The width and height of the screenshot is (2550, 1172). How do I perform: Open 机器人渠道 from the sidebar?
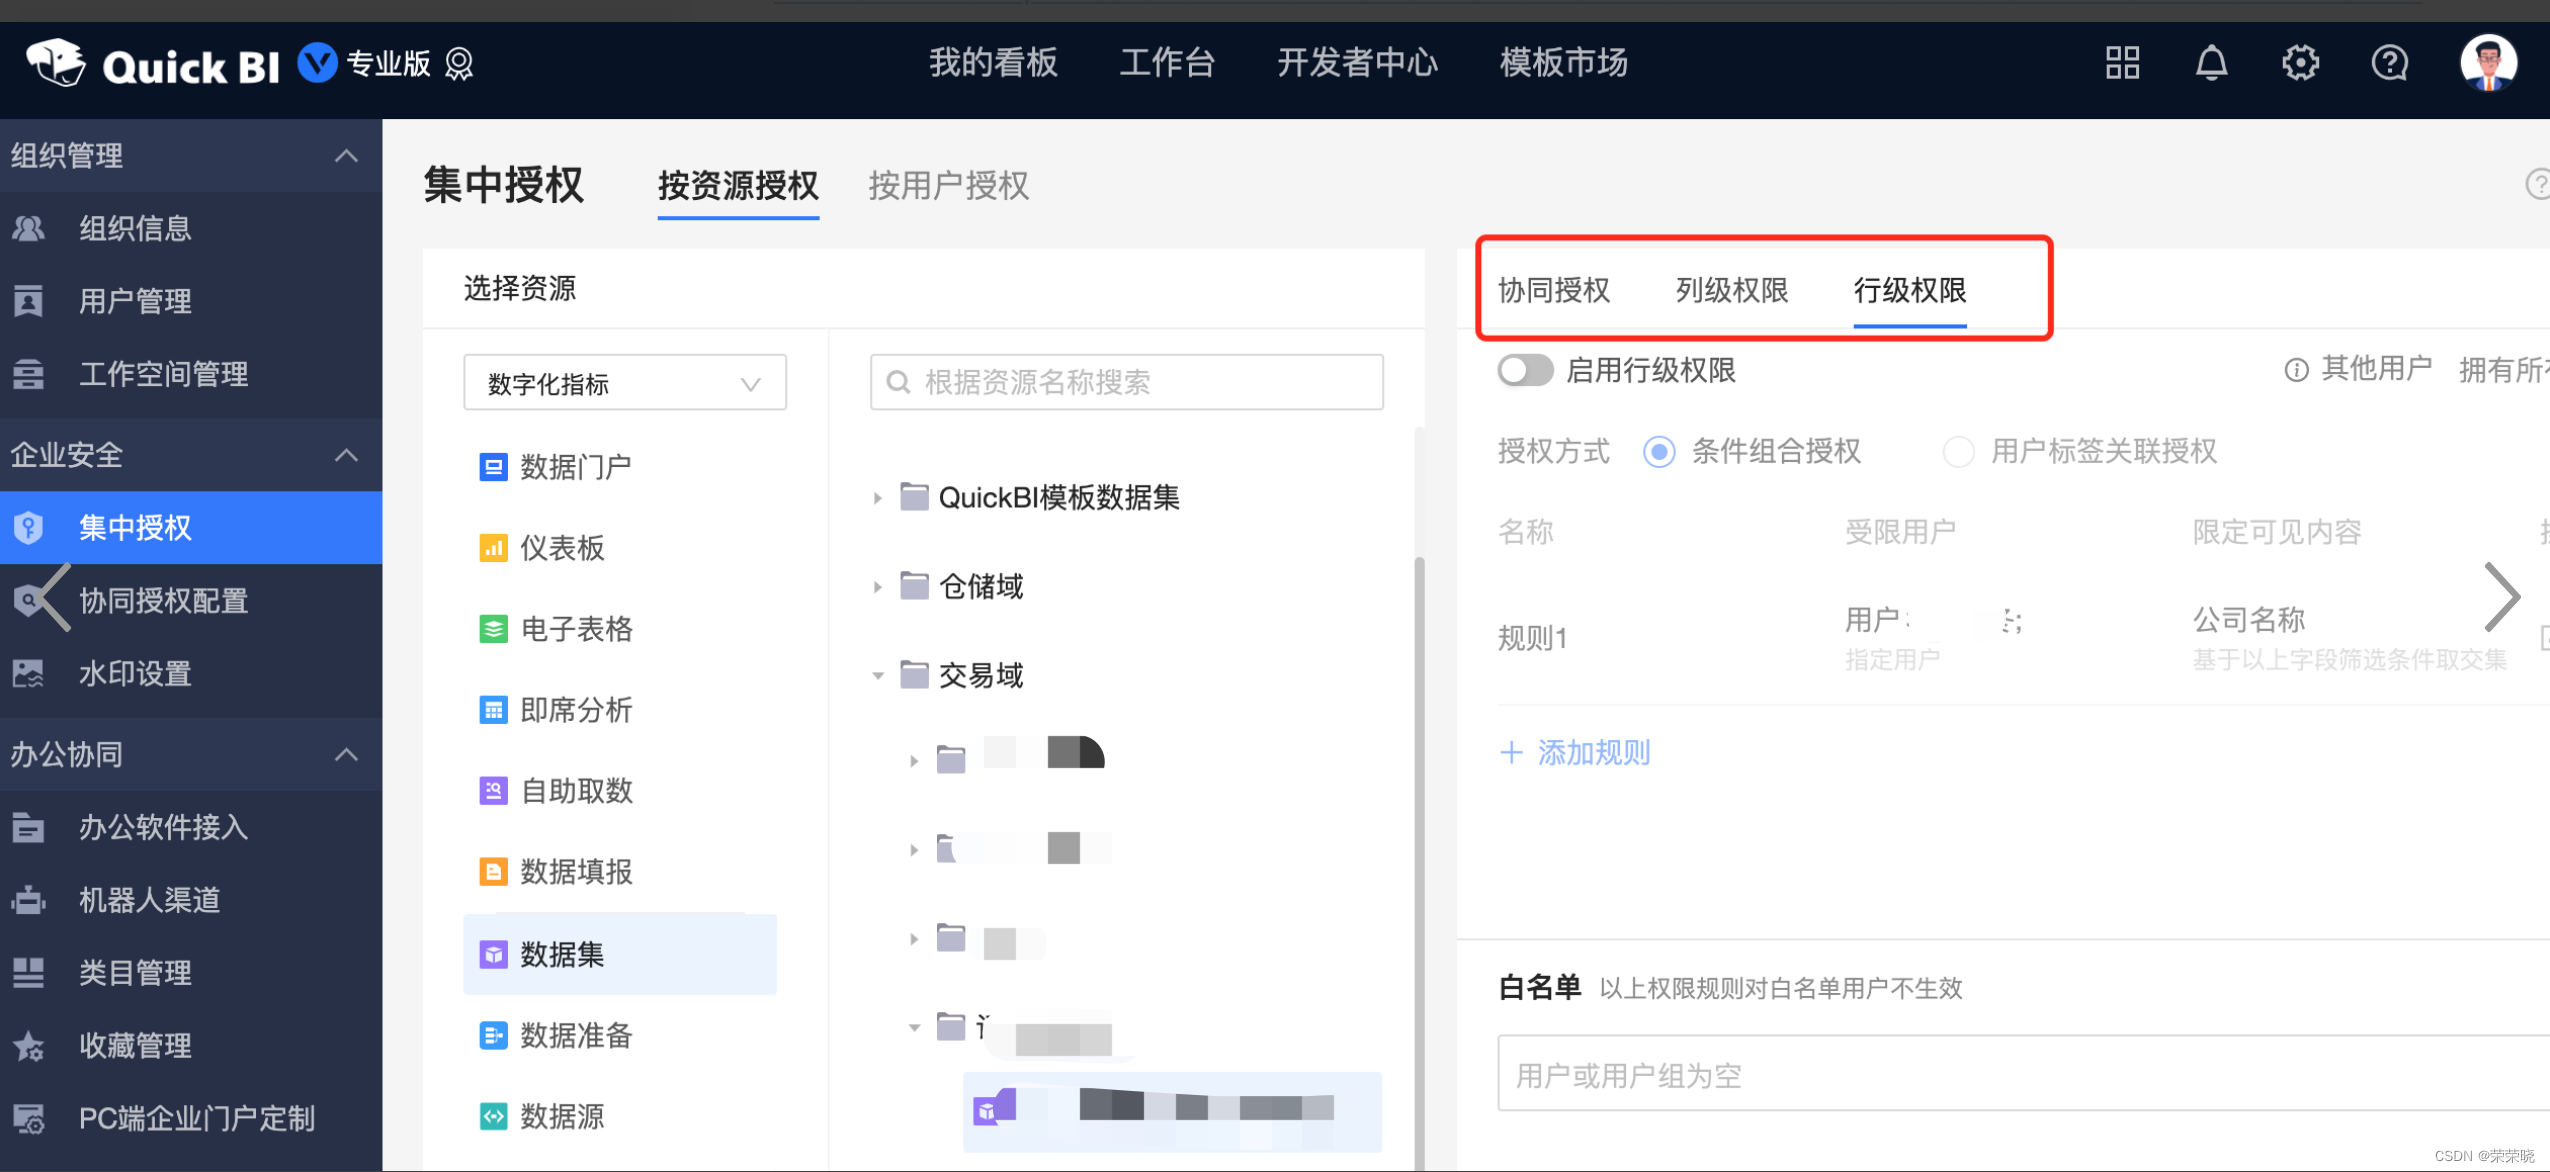pos(151,899)
